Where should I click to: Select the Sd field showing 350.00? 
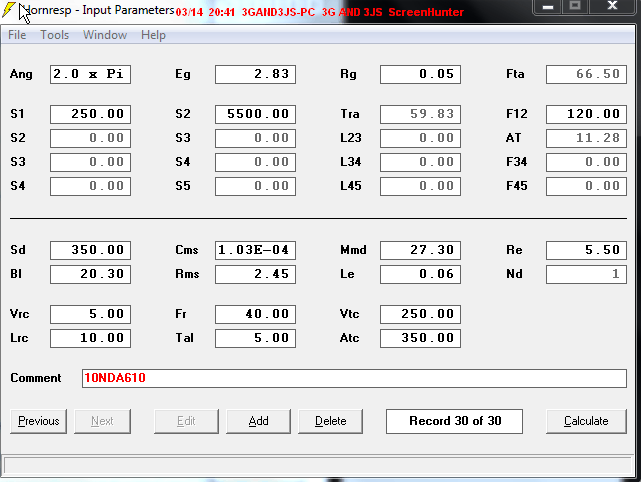tap(90, 250)
